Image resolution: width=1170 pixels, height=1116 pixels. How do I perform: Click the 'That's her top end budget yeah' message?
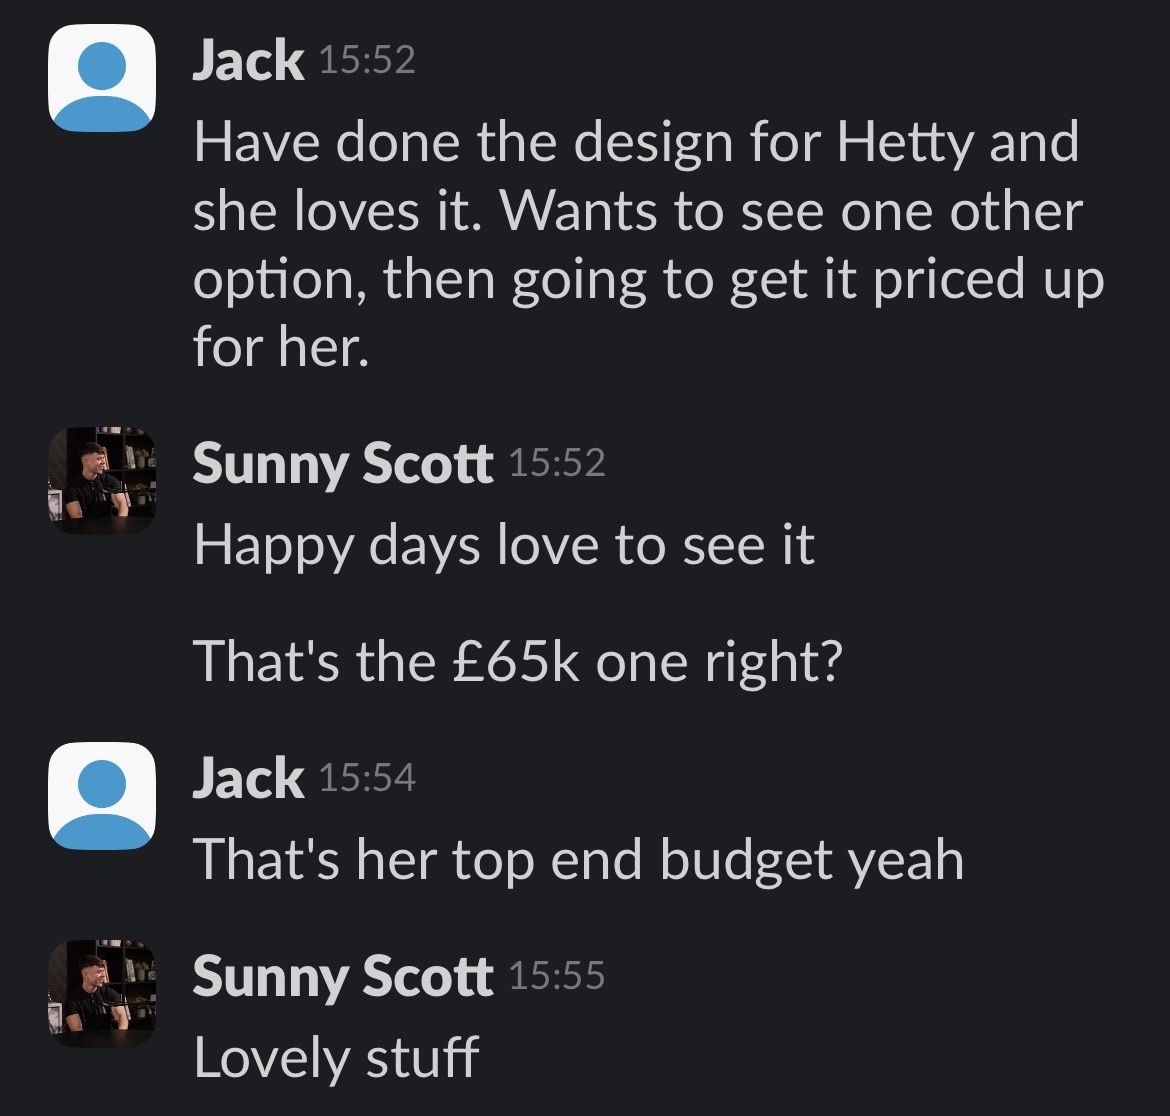(578, 860)
